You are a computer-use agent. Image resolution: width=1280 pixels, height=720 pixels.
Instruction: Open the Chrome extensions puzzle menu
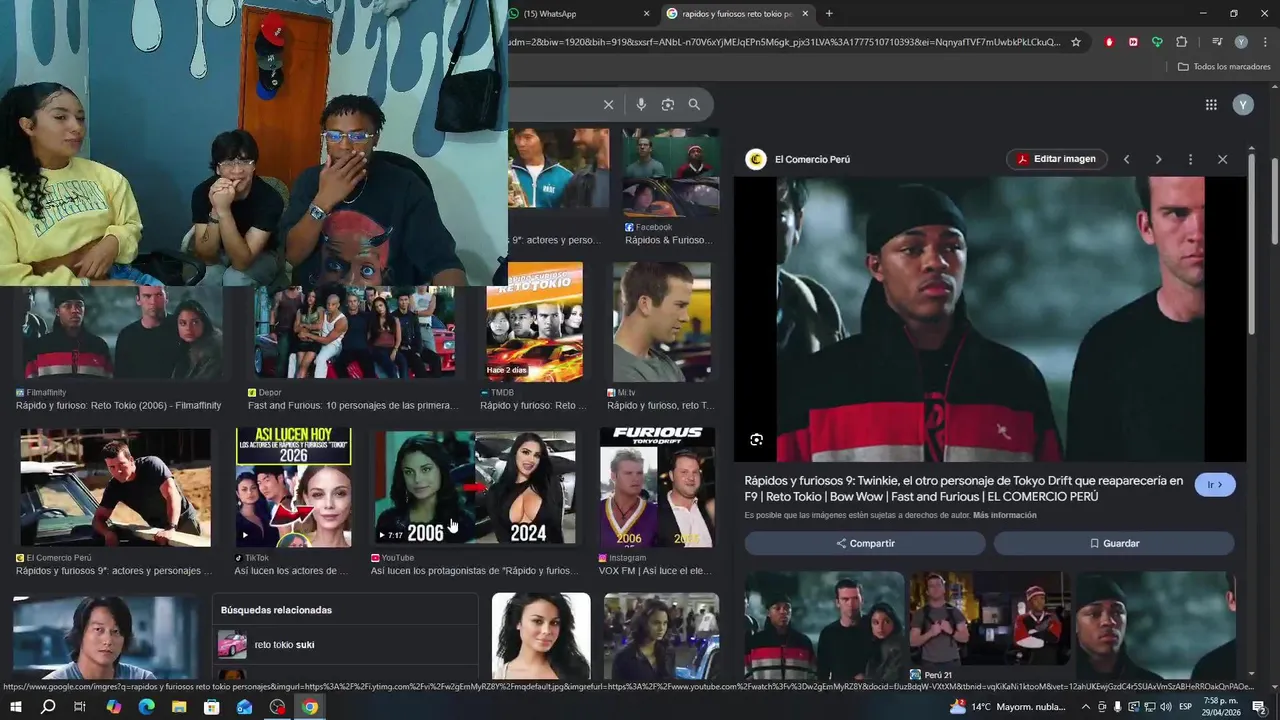tap(1181, 42)
